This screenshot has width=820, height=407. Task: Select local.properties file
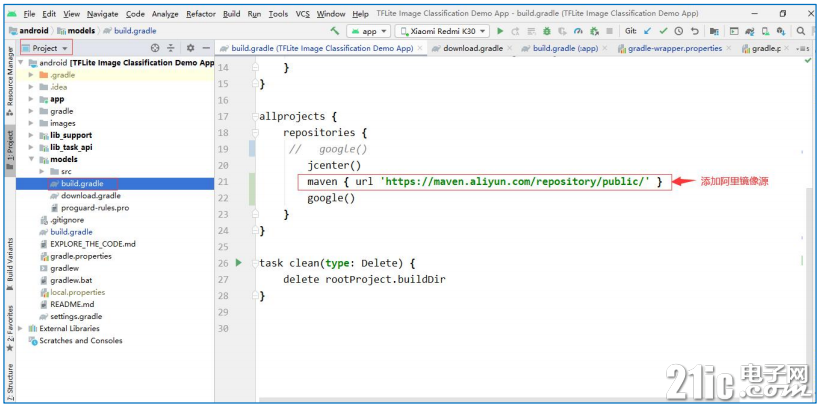tap(77, 292)
